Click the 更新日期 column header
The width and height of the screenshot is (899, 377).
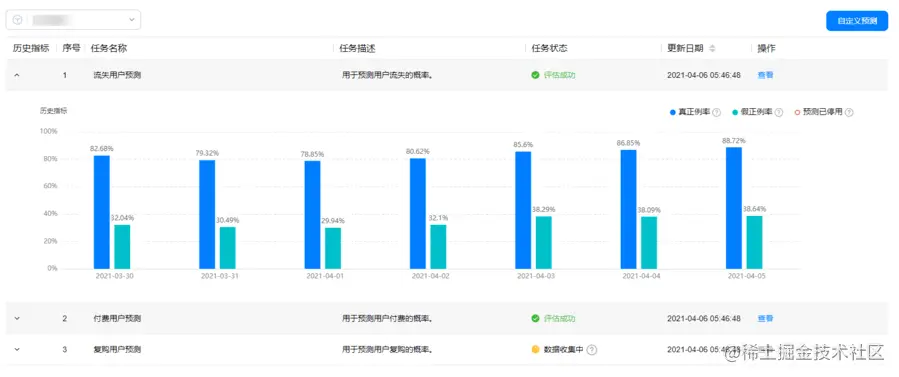pos(685,49)
